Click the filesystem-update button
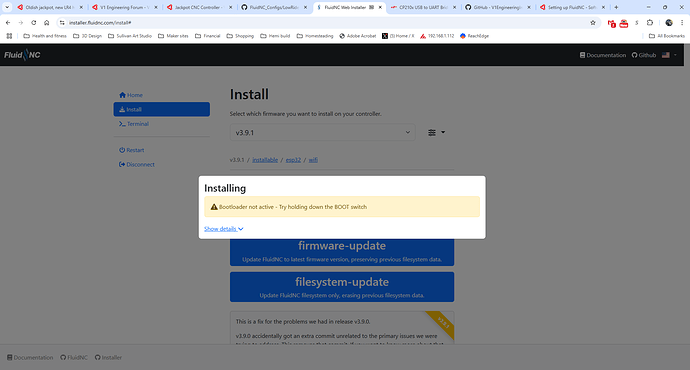690x370 pixels. pos(342,287)
